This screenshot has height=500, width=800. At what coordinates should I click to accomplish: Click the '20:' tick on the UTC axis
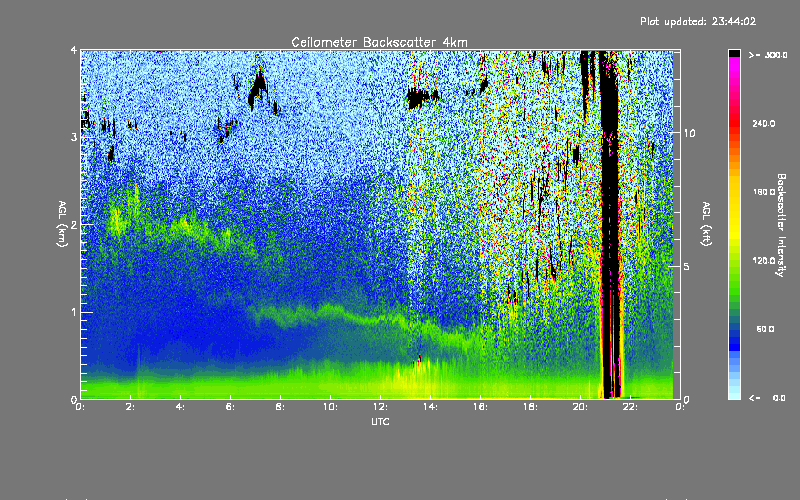coord(580,407)
